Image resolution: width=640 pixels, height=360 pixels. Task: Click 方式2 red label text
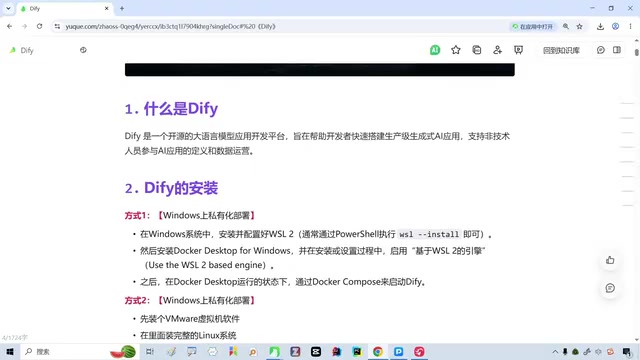(x=138, y=300)
